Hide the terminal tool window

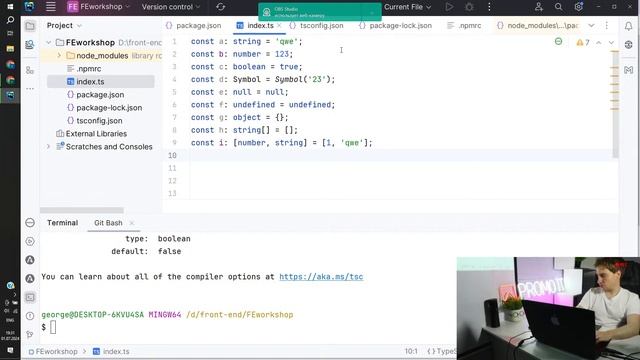pos(30,222)
